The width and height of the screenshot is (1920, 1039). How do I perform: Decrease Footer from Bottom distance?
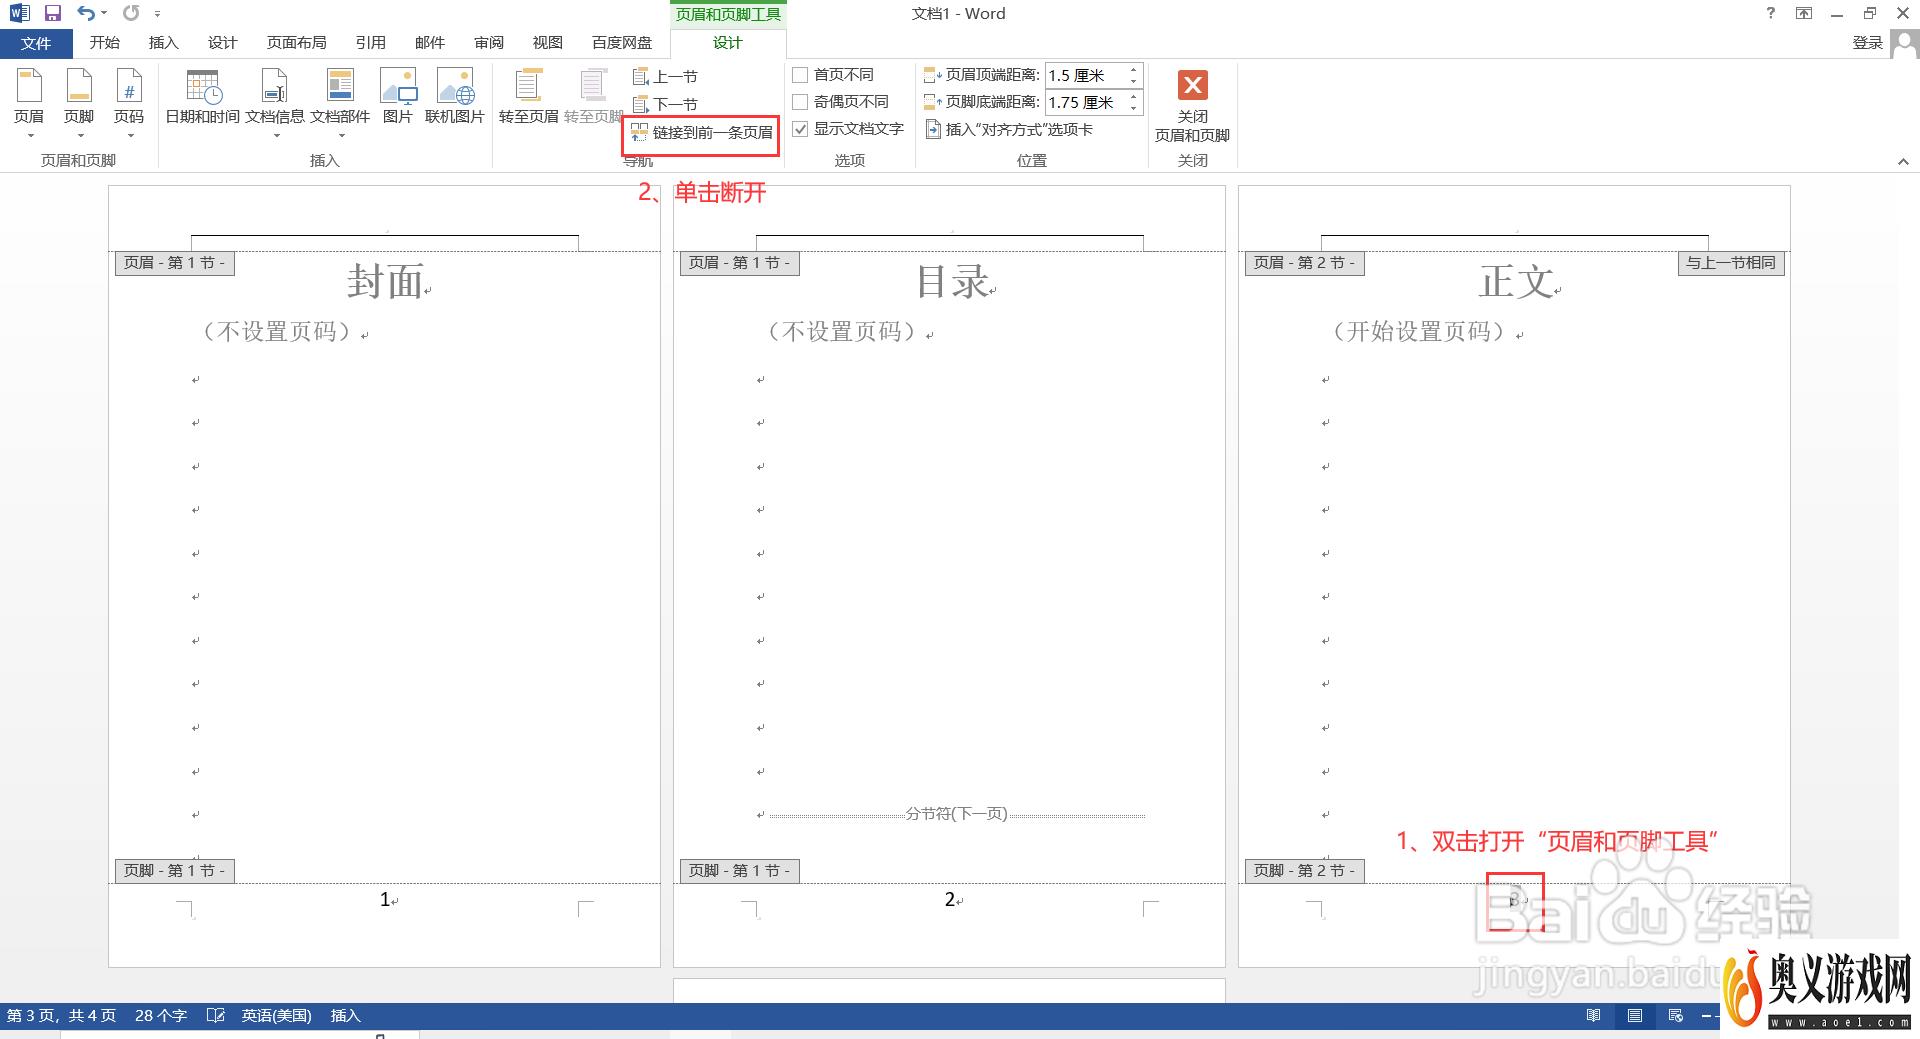click(x=1133, y=108)
